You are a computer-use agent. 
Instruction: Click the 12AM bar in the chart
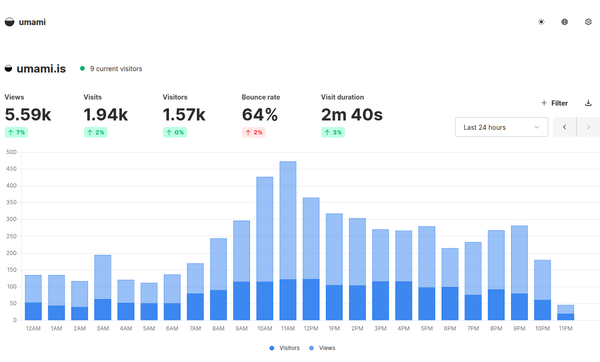(33, 298)
